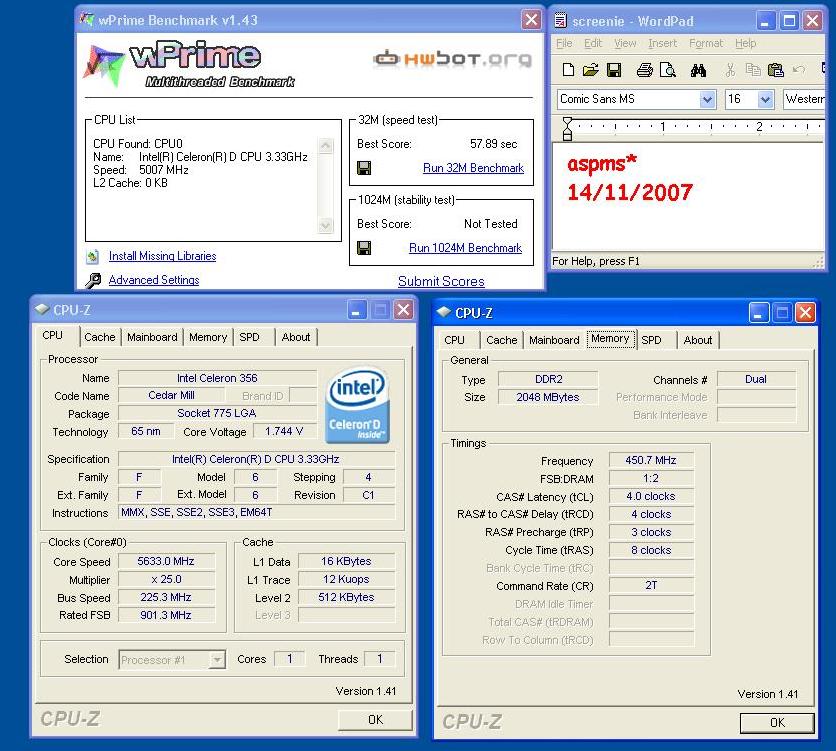Click the Multiplier x 25.0 value
Image resolution: width=836 pixels, height=751 pixels.
tap(166, 579)
